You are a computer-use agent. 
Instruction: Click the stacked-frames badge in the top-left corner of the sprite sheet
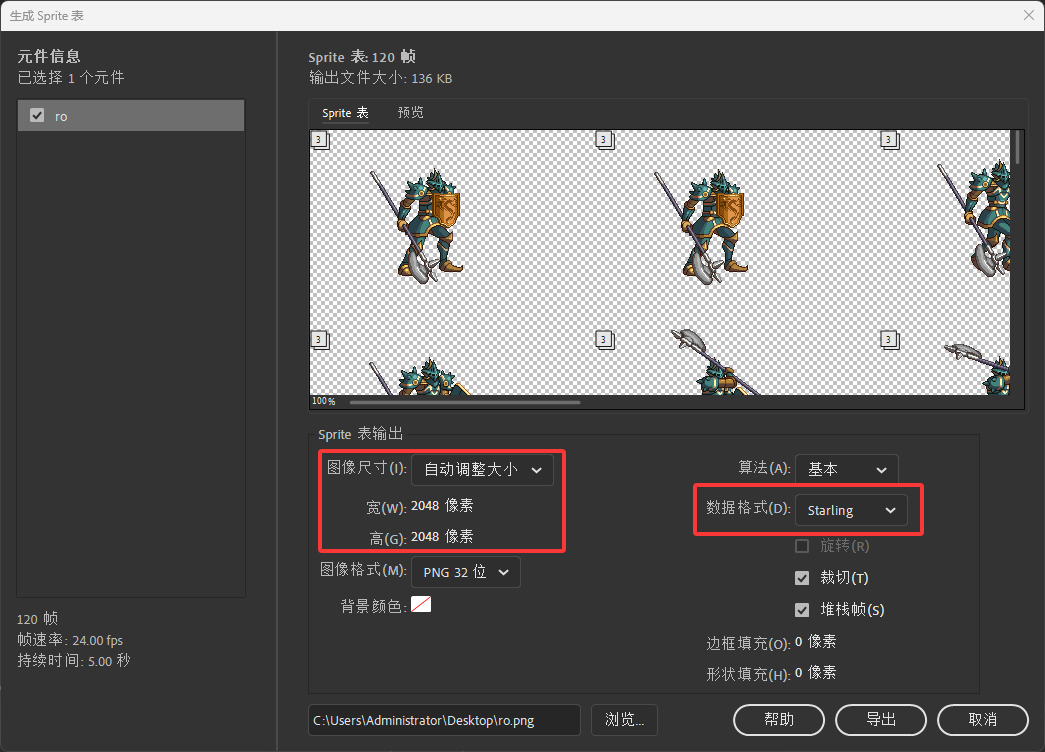click(319, 140)
